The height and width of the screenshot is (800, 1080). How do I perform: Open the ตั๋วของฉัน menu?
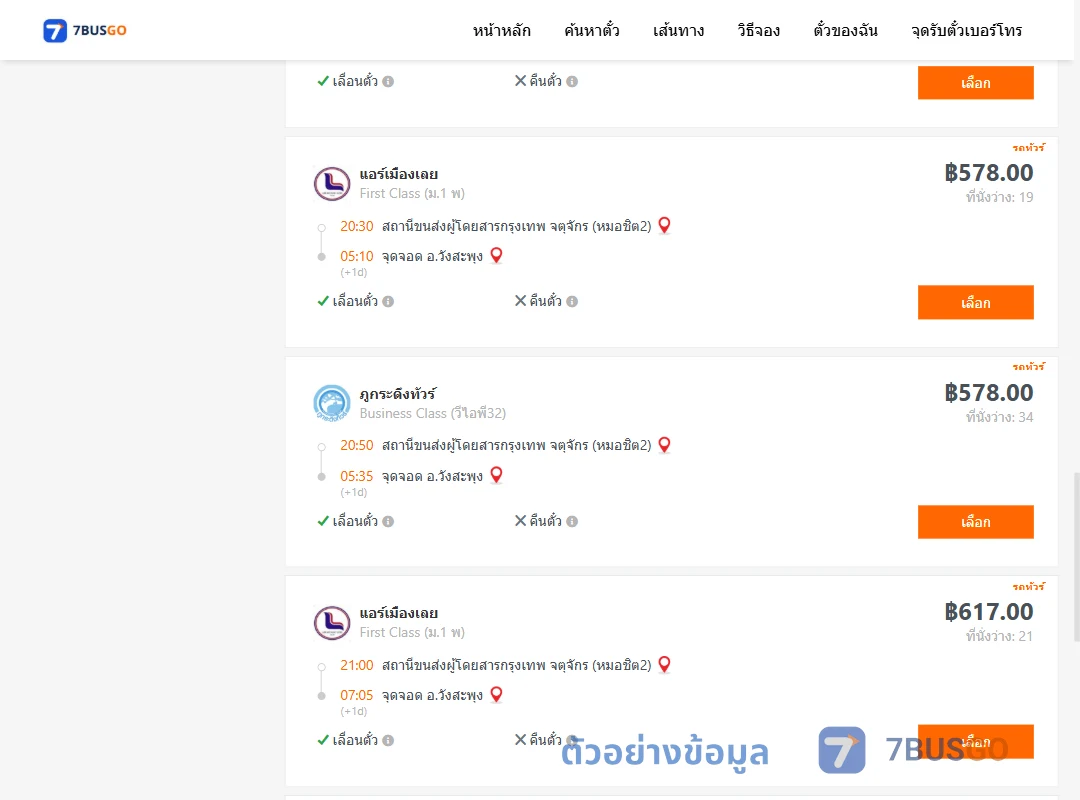[845, 30]
